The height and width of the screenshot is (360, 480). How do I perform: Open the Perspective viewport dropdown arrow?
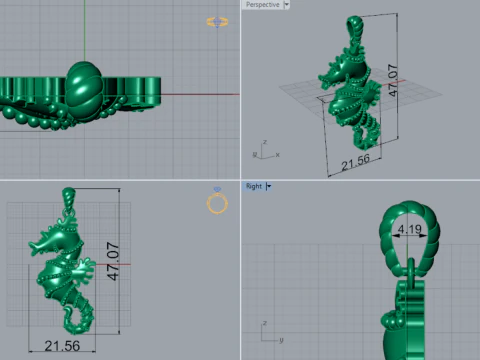286,5
